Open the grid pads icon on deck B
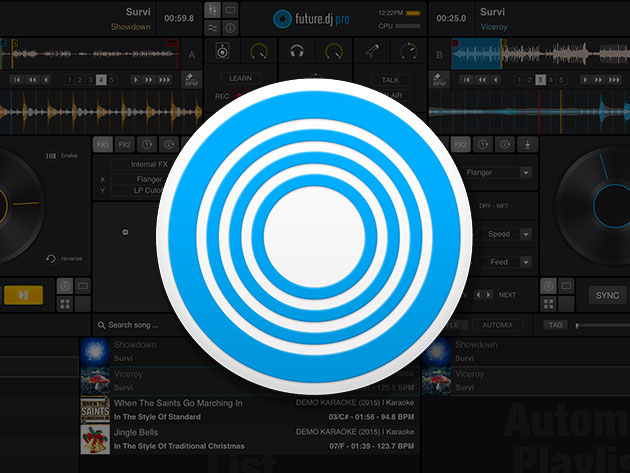The image size is (630, 473). tap(548, 304)
